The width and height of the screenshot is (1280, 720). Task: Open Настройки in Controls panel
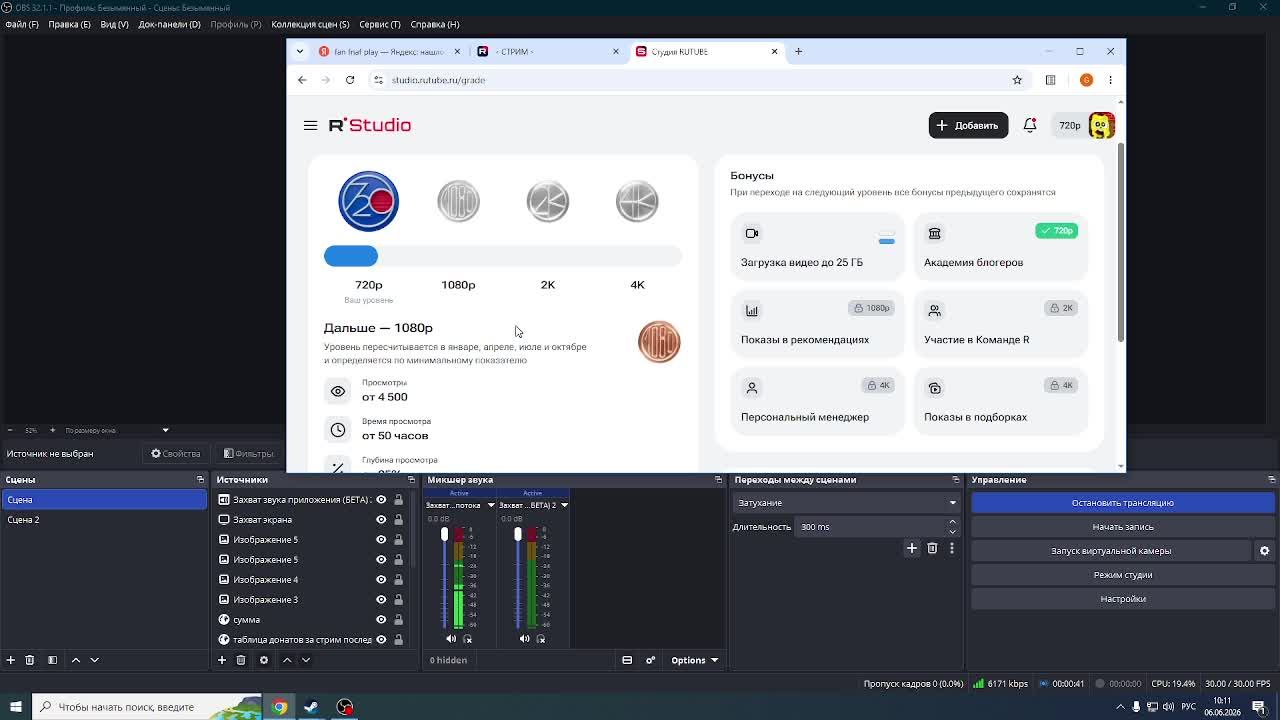click(x=1123, y=599)
